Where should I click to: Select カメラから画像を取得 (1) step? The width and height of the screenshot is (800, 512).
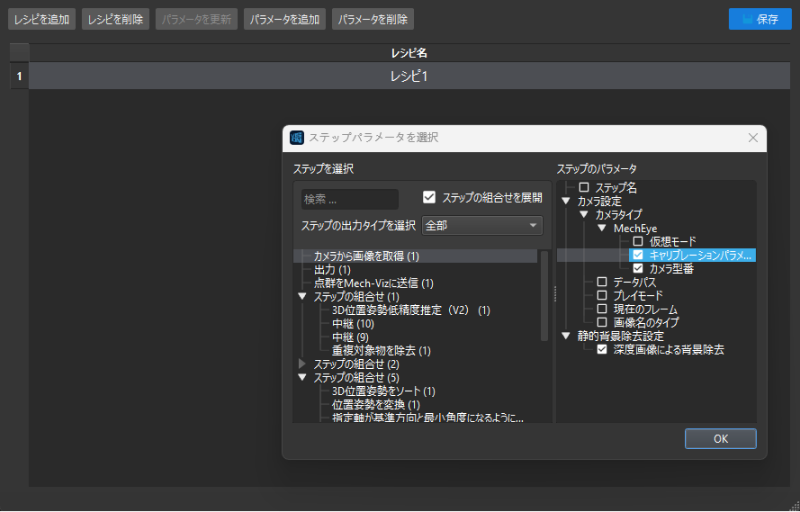[x=366, y=256]
